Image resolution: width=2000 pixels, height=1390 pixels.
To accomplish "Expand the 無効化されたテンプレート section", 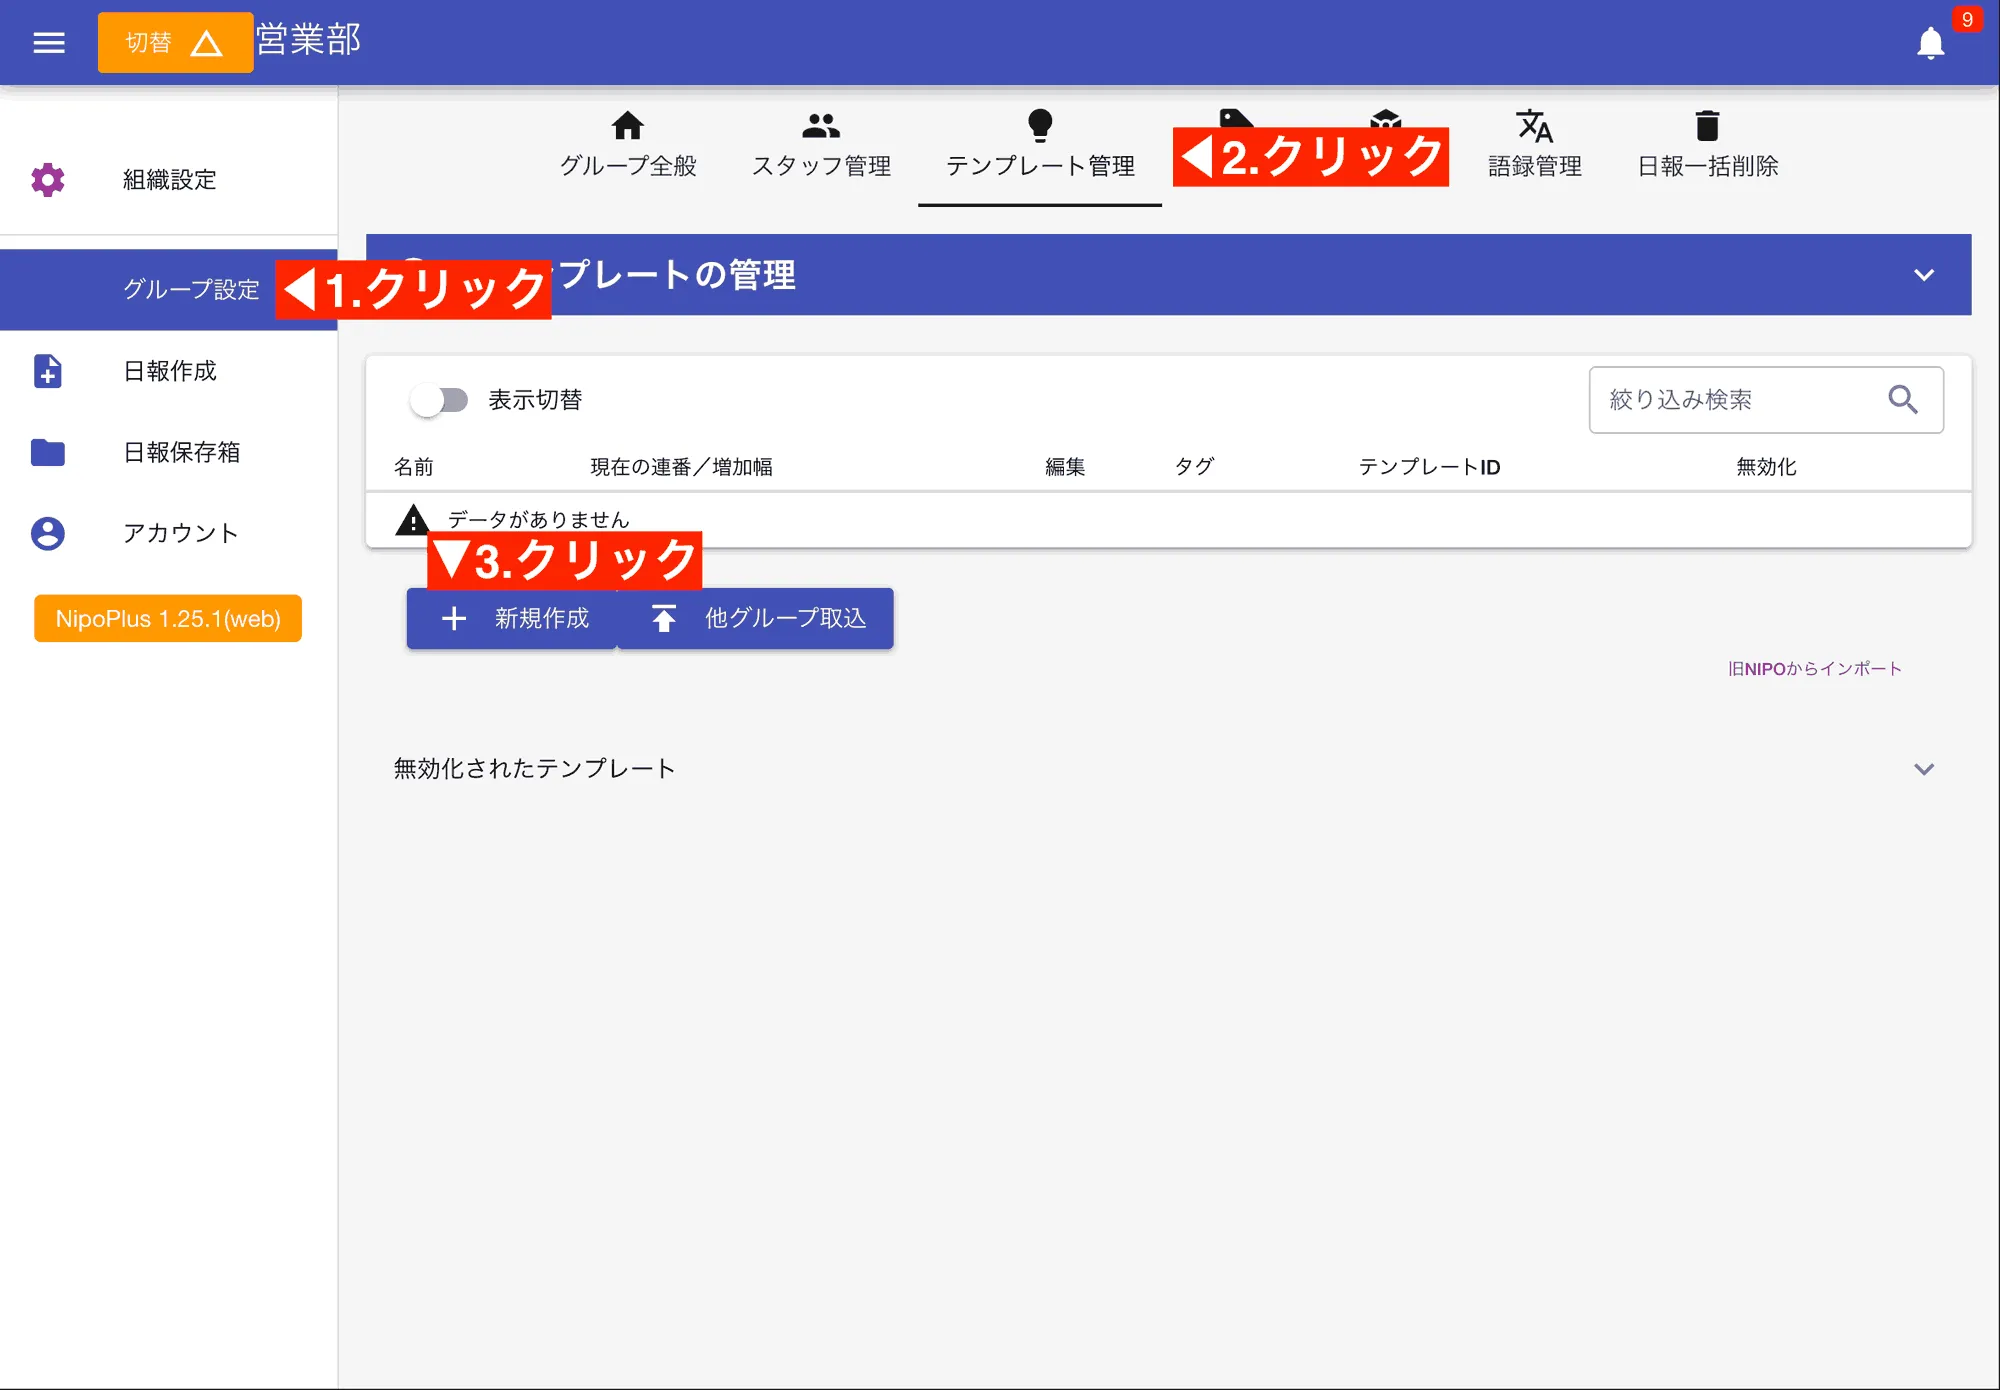I will [x=1925, y=769].
